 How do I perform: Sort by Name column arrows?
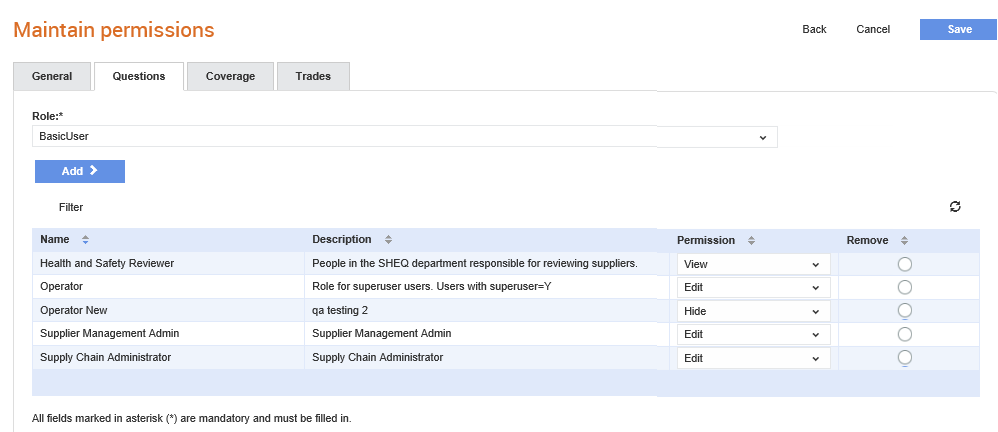(x=85, y=240)
